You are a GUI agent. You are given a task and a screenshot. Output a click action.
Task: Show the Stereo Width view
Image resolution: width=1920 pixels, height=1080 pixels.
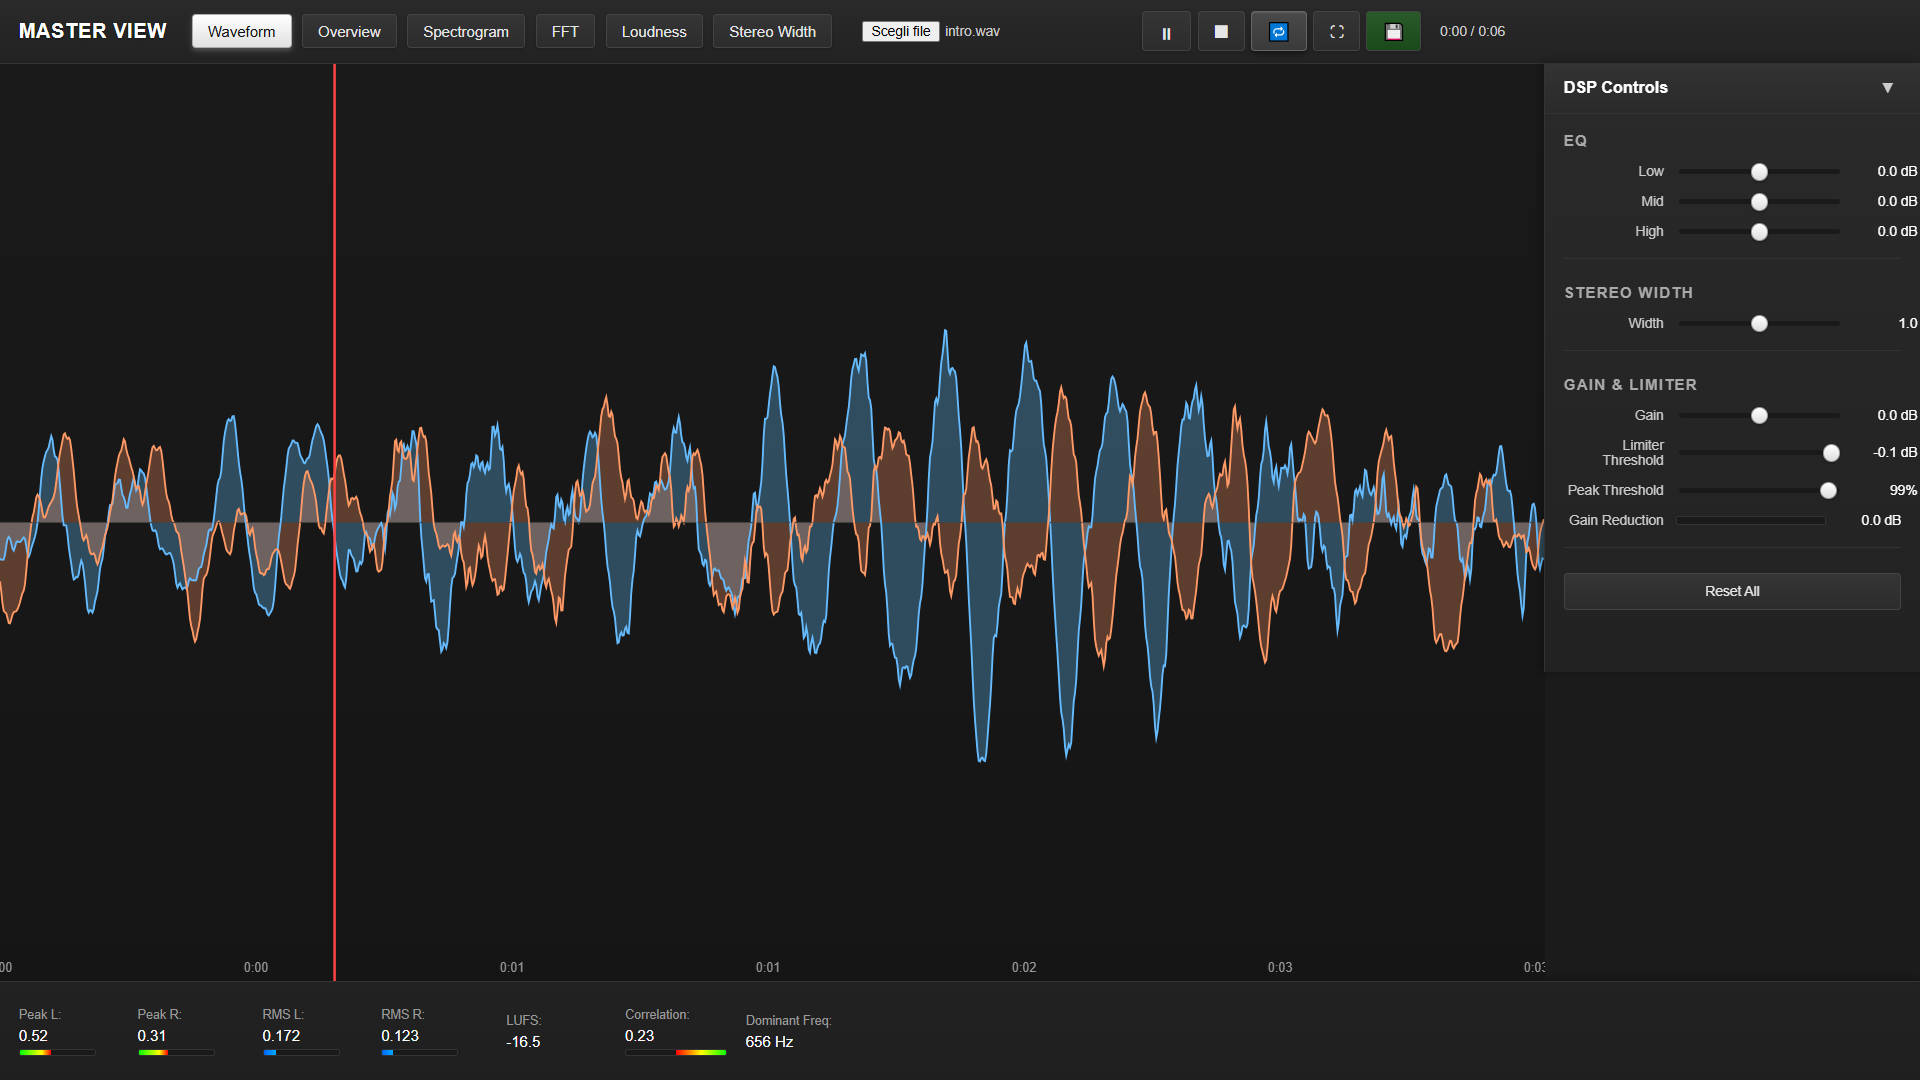(x=772, y=32)
